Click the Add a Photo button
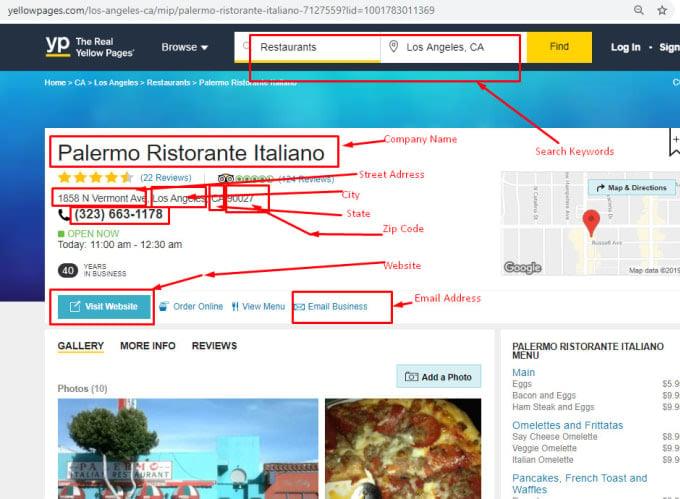This screenshot has height=499, width=680. click(x=439, y=376)
